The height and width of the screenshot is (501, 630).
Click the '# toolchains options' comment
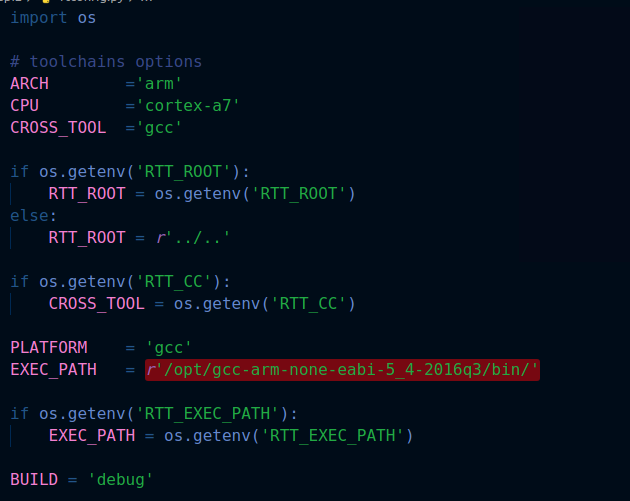click(106, 61)
